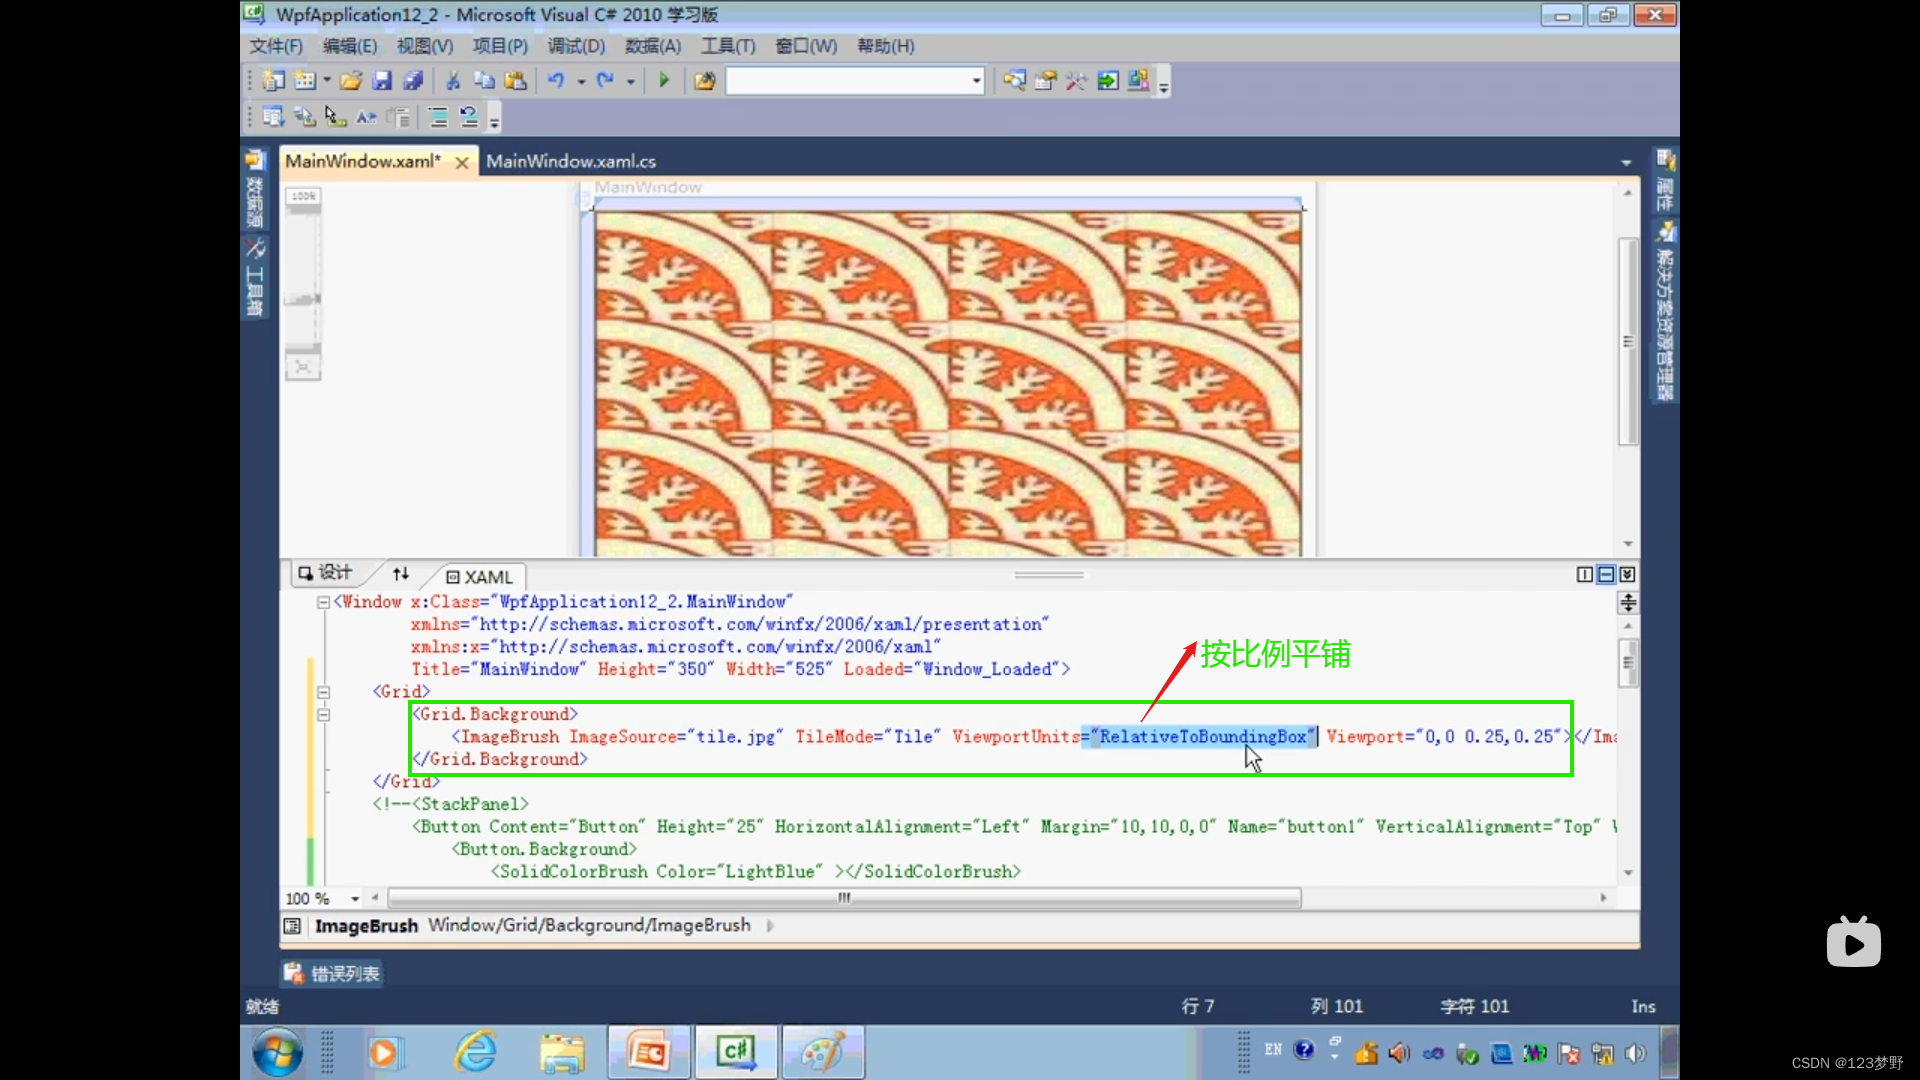The height and width of the screenshot is (1080, 1920).
Task: Click the New Project toolbar icon
Action: pyautogui.click(x=273, y=81)
